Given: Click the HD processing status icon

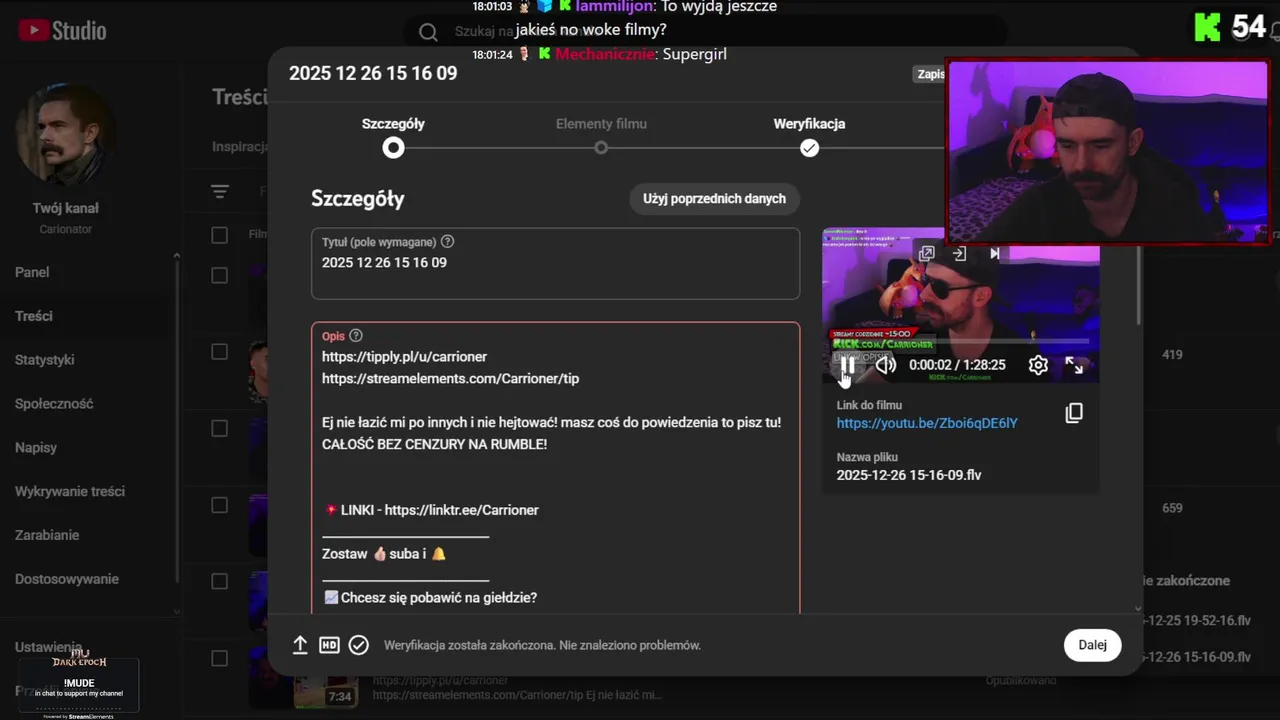Looking at the screenshot, I should 329,645.
